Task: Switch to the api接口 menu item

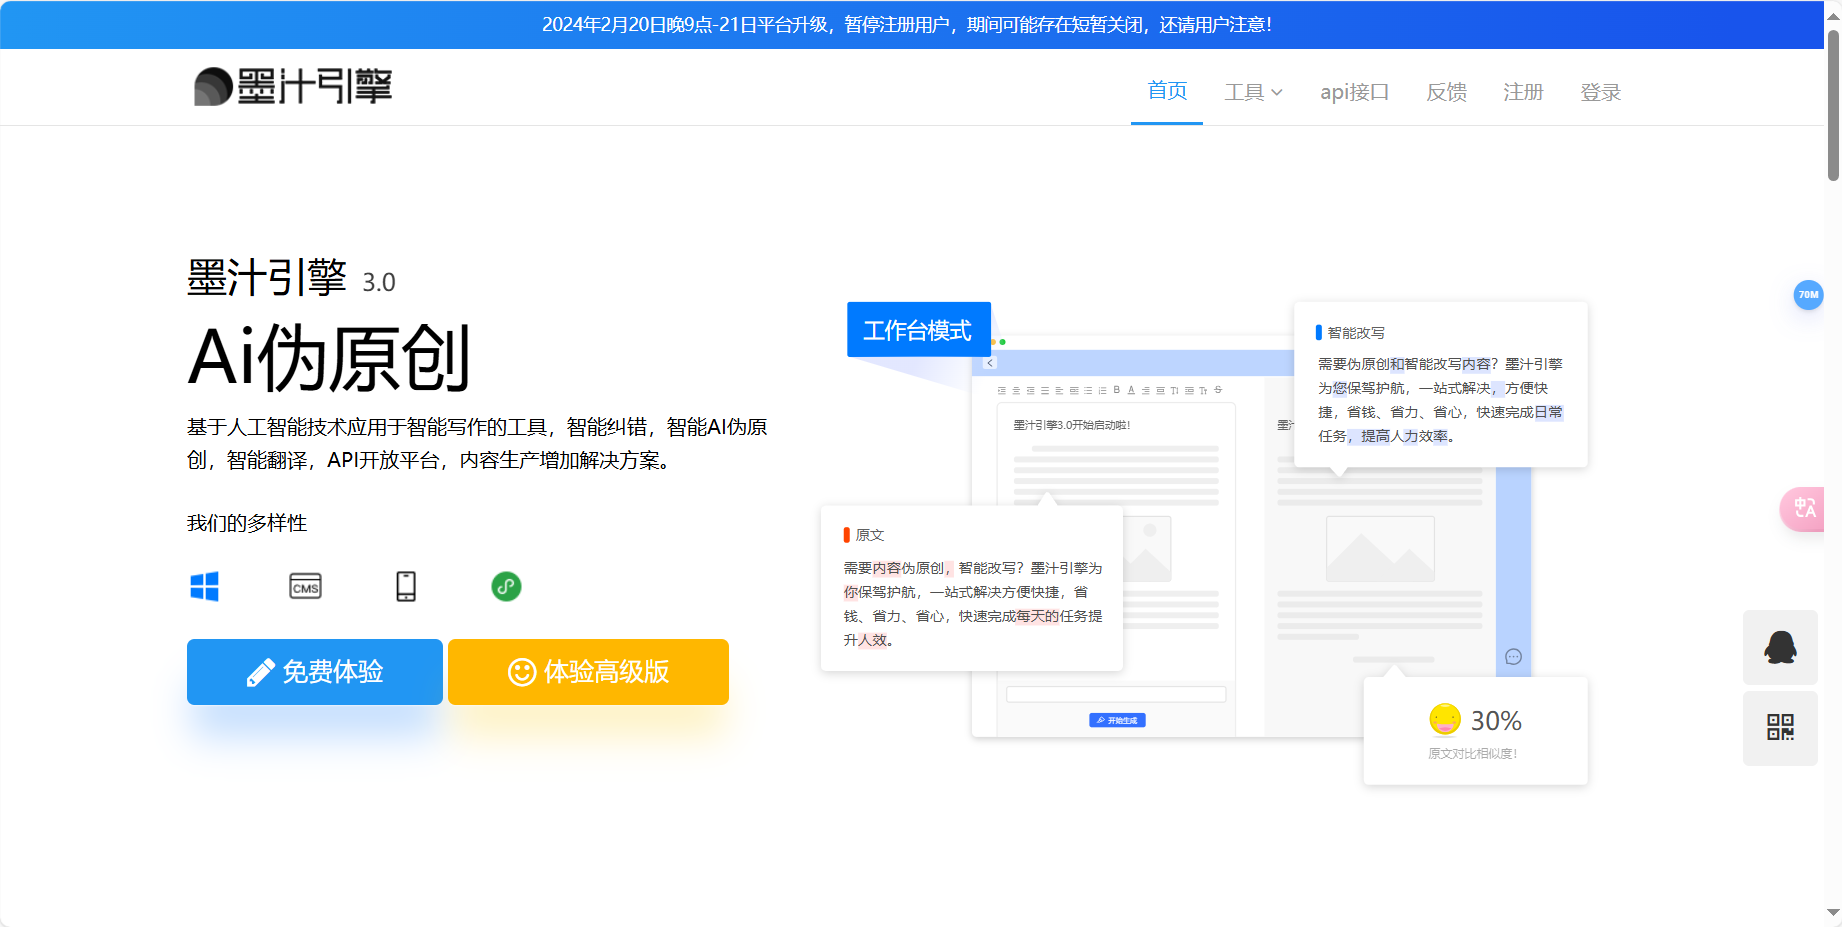Action: point(1355,92)
